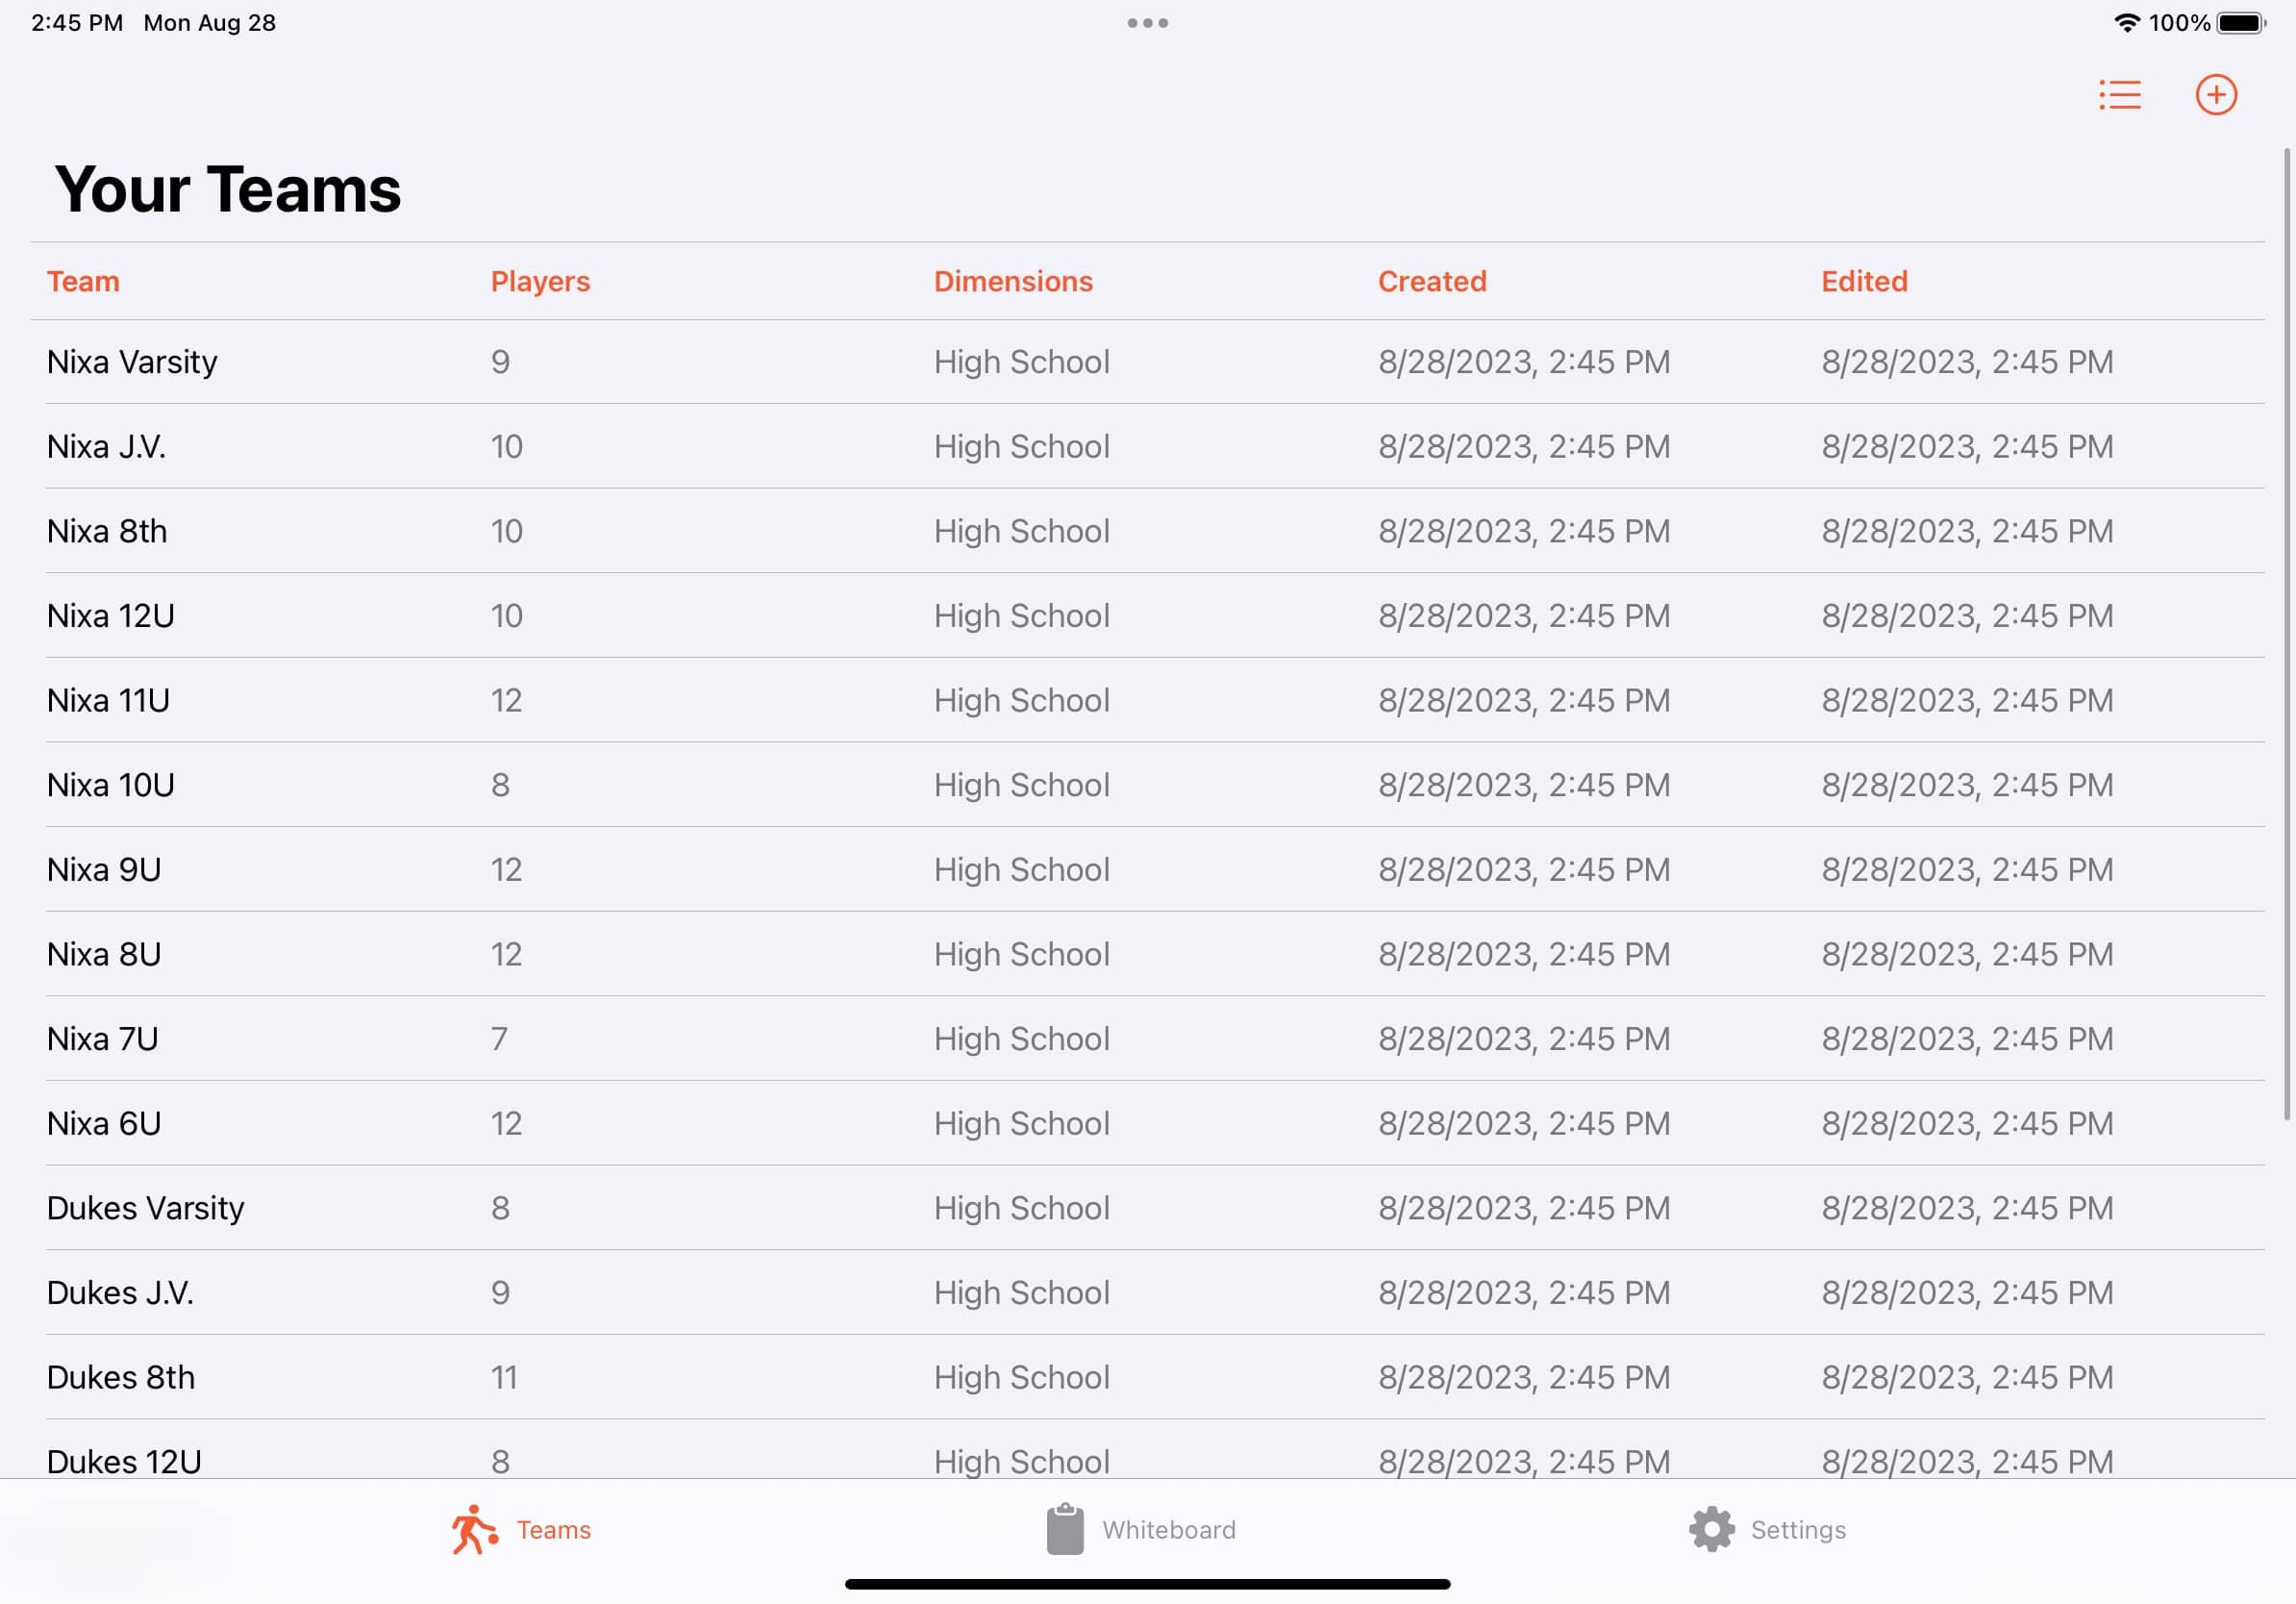The image size is (2296, 1604).
Task: Click Created date of Dukes J.V.
Action: point(1523,1293)
